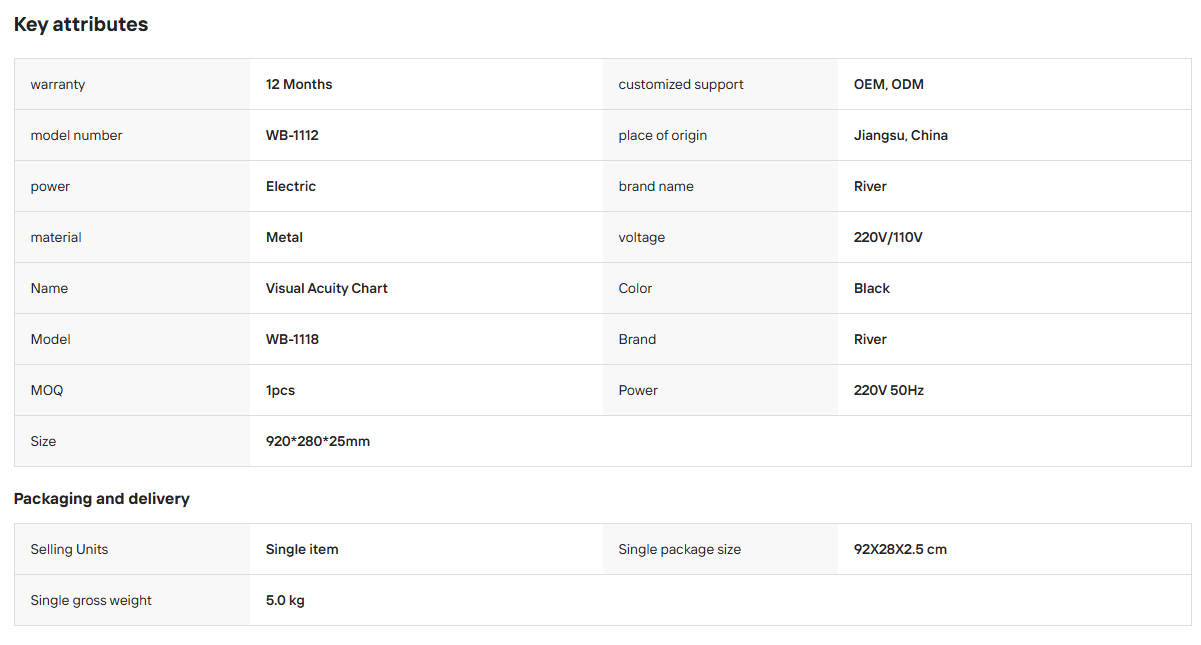Screen dimensions: 1201x645
Task: Click the Packaging and delivery heading
Action: pyautogui.click(x=102, y=498)
